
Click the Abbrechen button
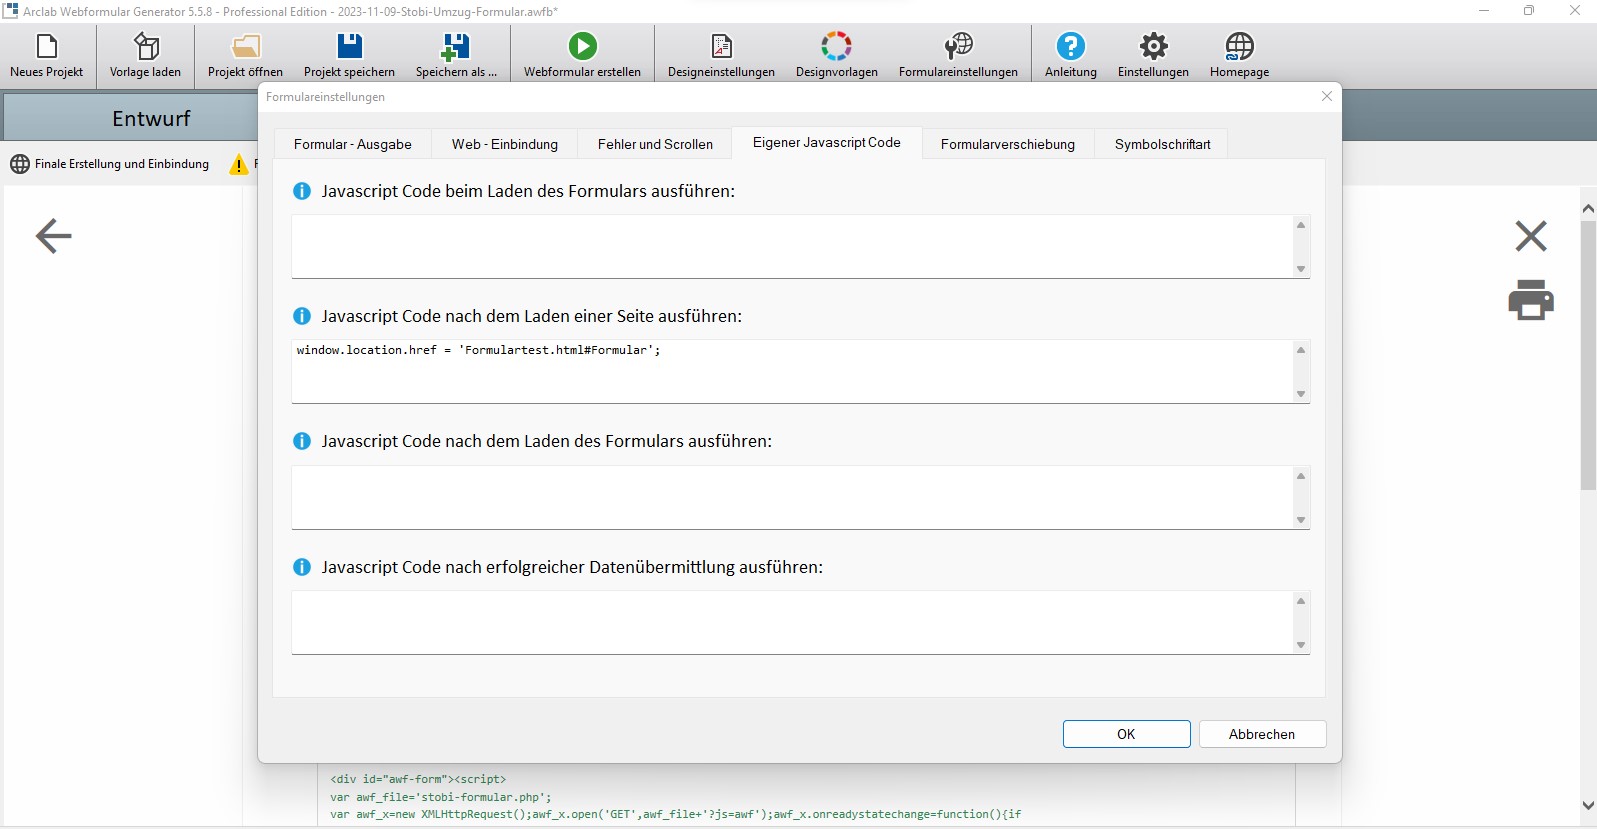[x=1261, y=734]
